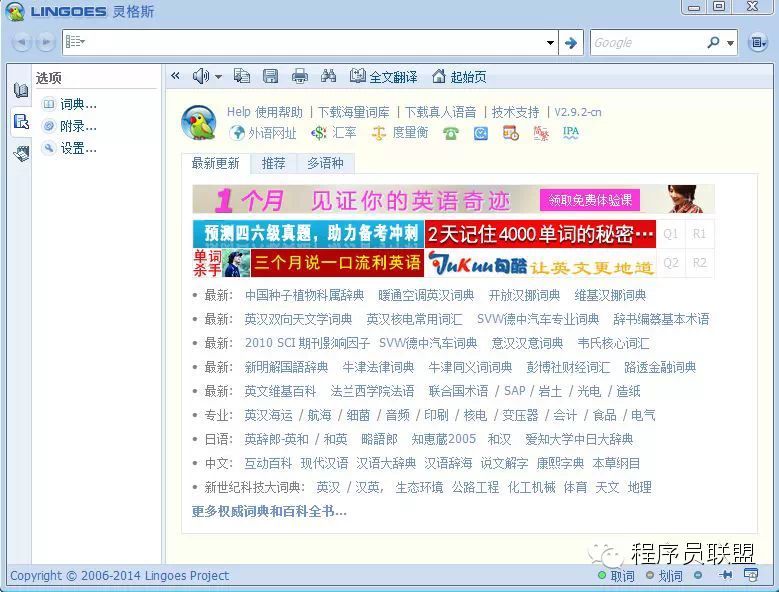Switch to 最新更新 tab
779x592 pixels.
pyautogui.click(x=216, y=163)
